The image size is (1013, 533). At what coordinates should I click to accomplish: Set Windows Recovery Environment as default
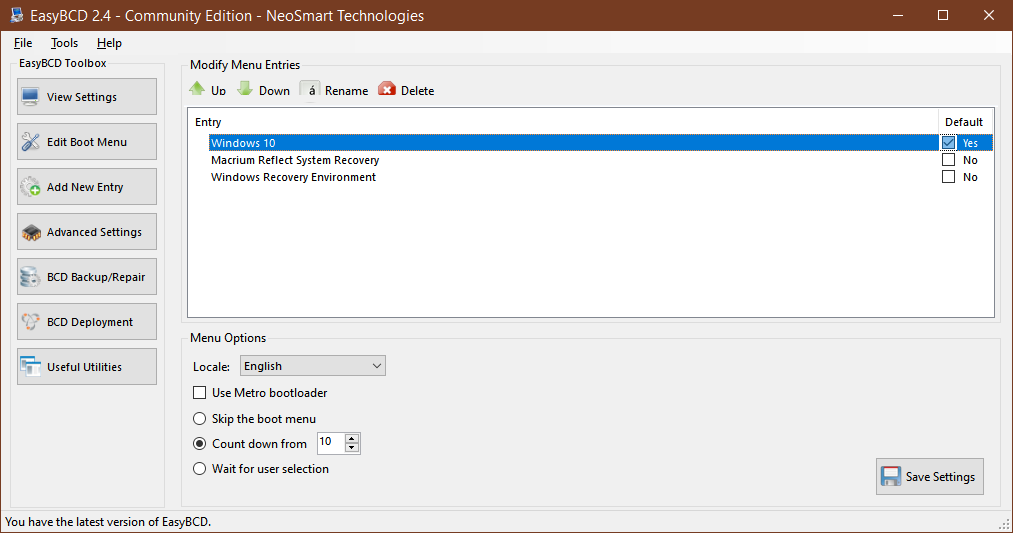click(948, 176)
